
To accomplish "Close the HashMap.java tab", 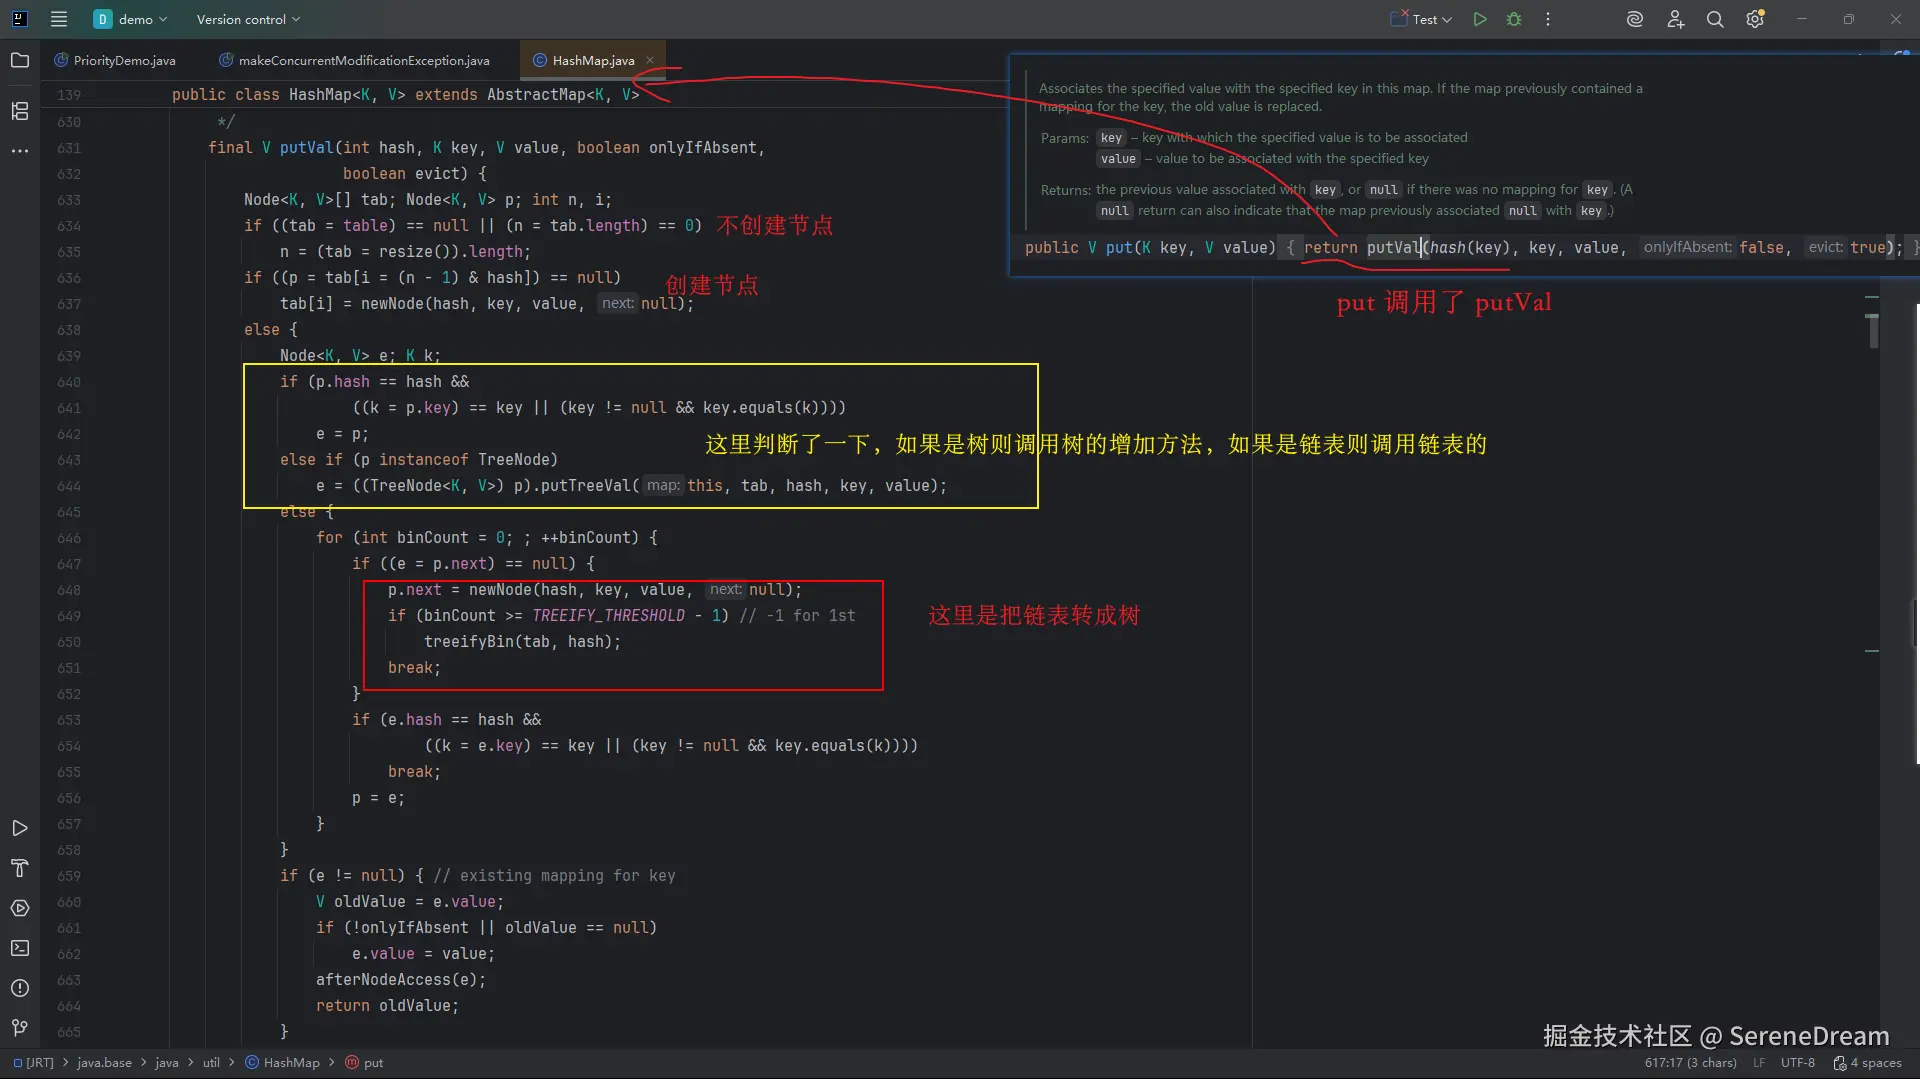I will coord(650,60).
